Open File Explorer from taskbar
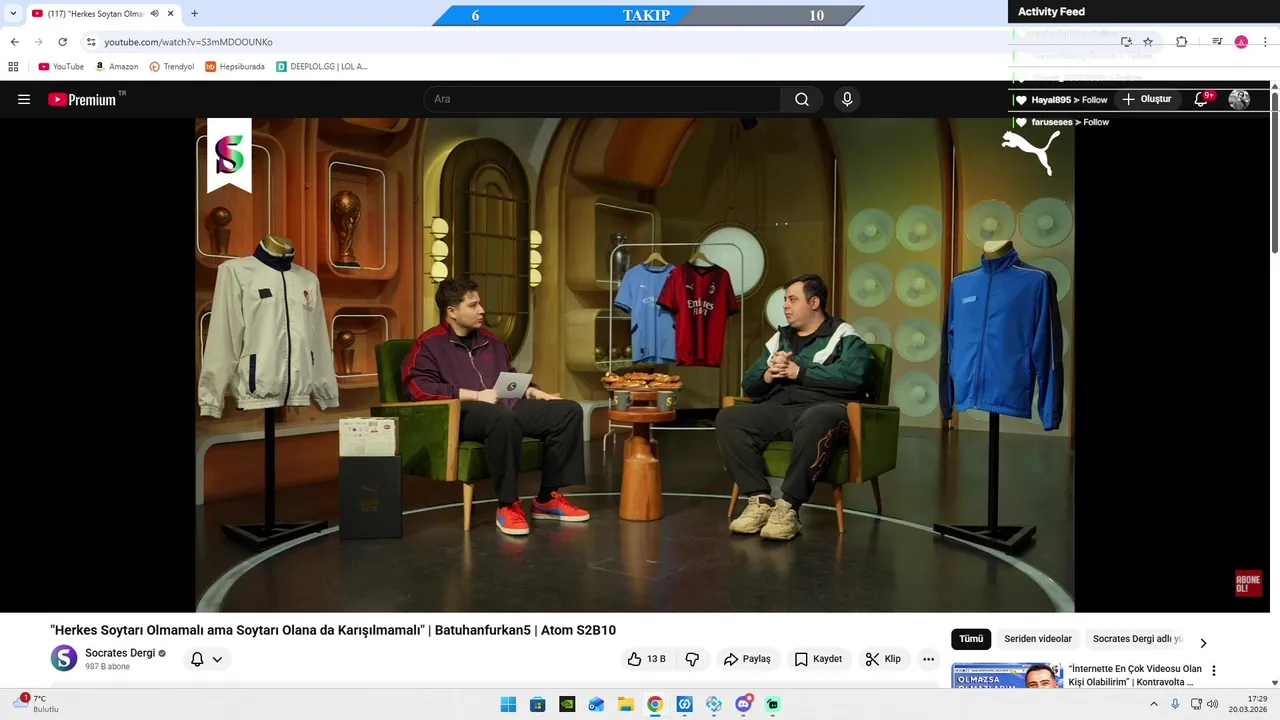 625,704
